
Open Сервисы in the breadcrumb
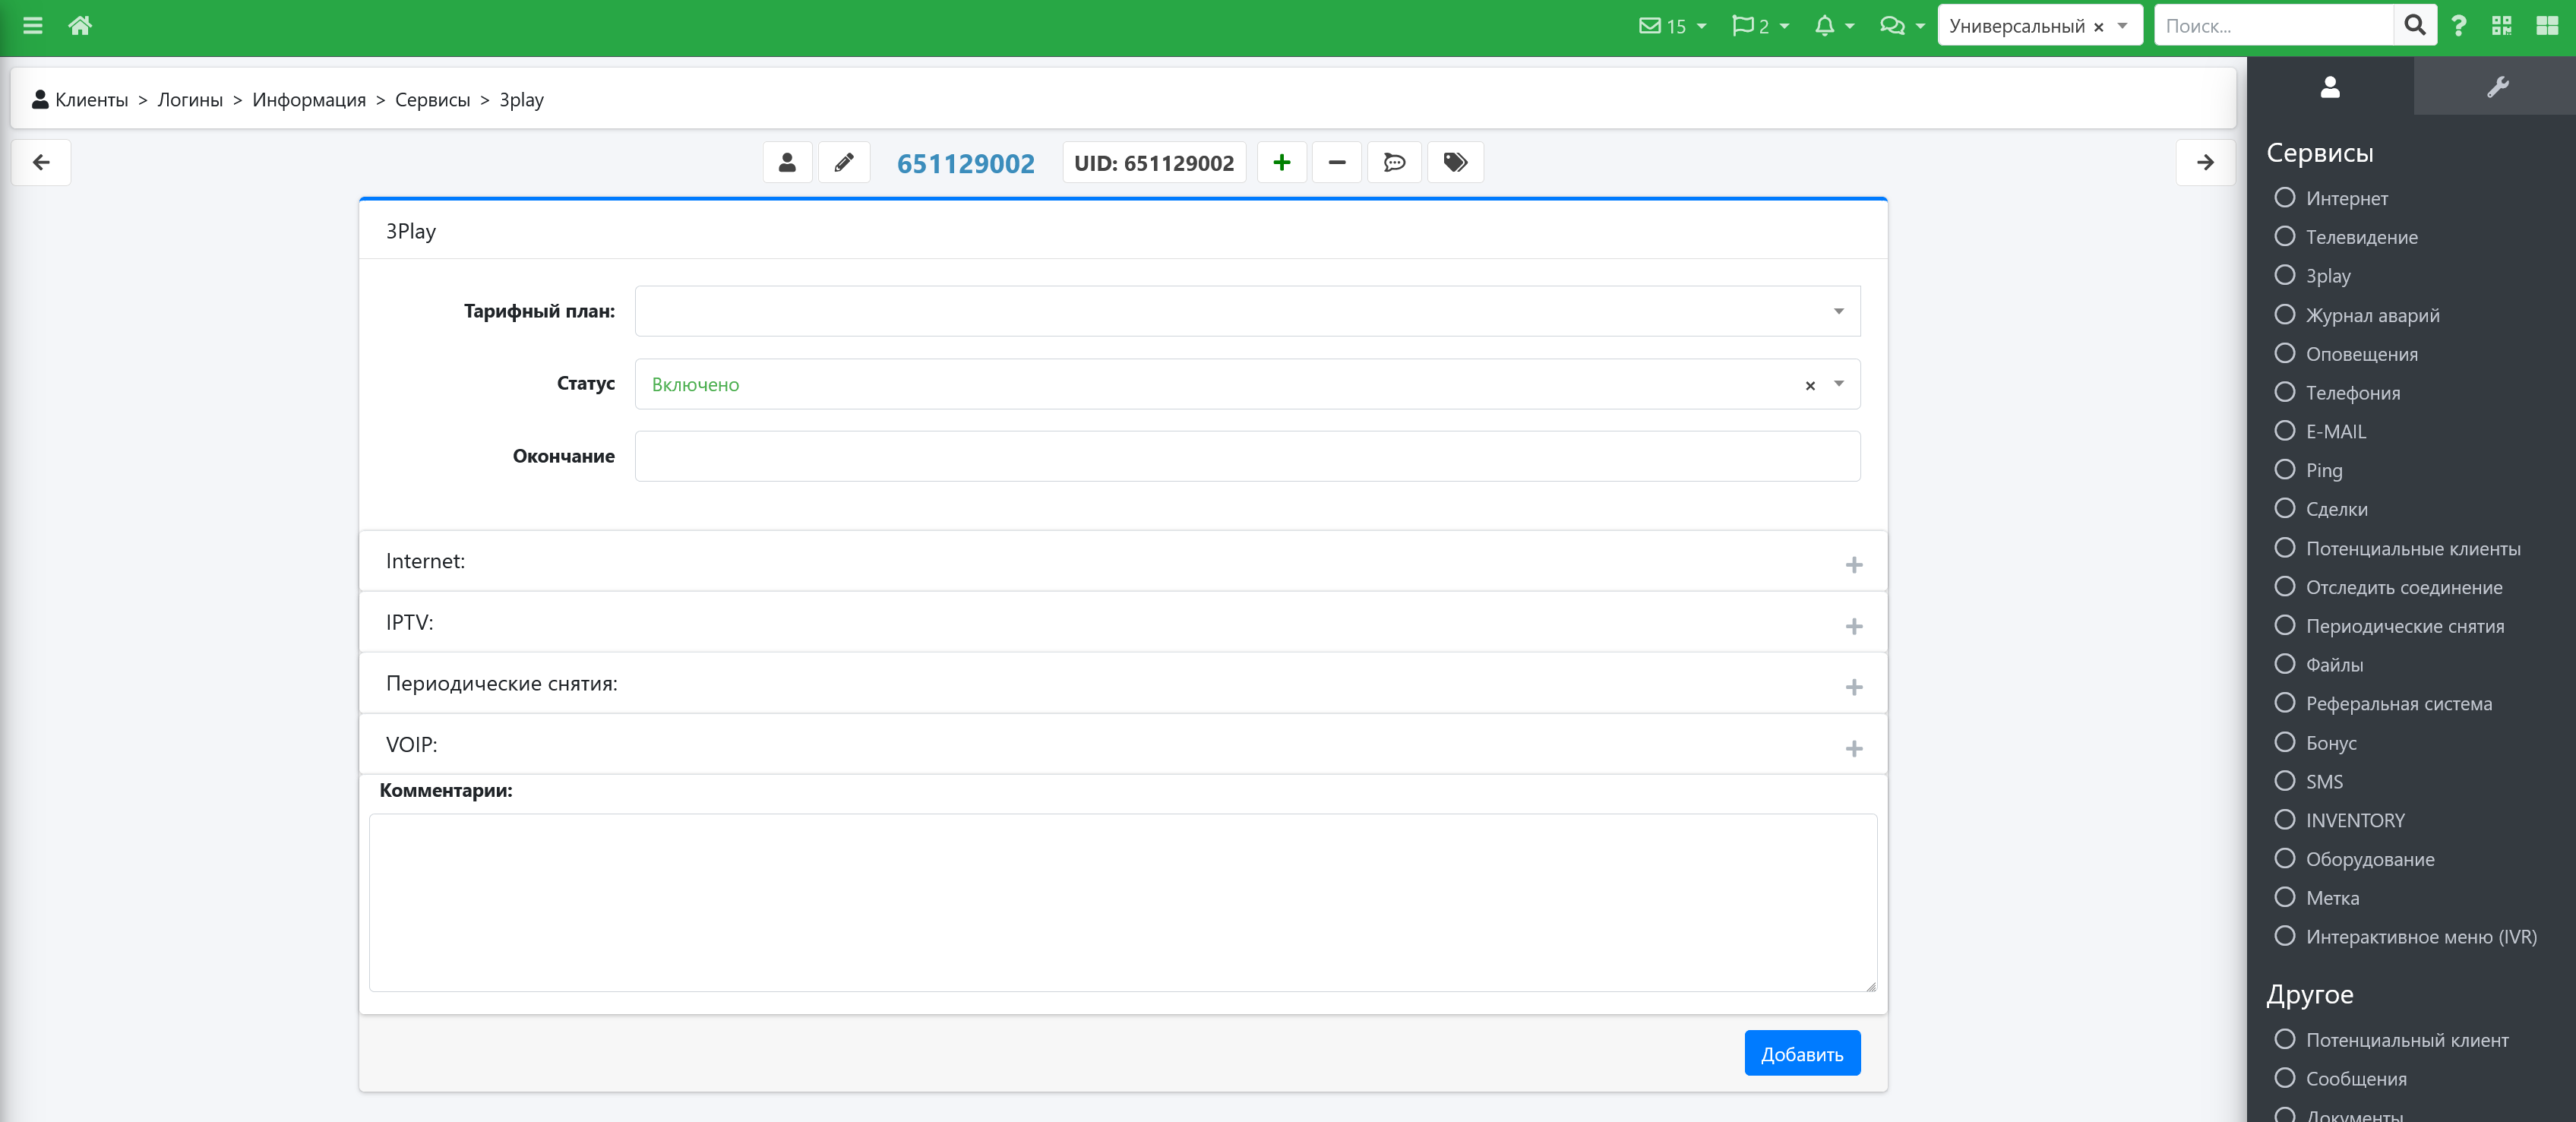point(432,100)
